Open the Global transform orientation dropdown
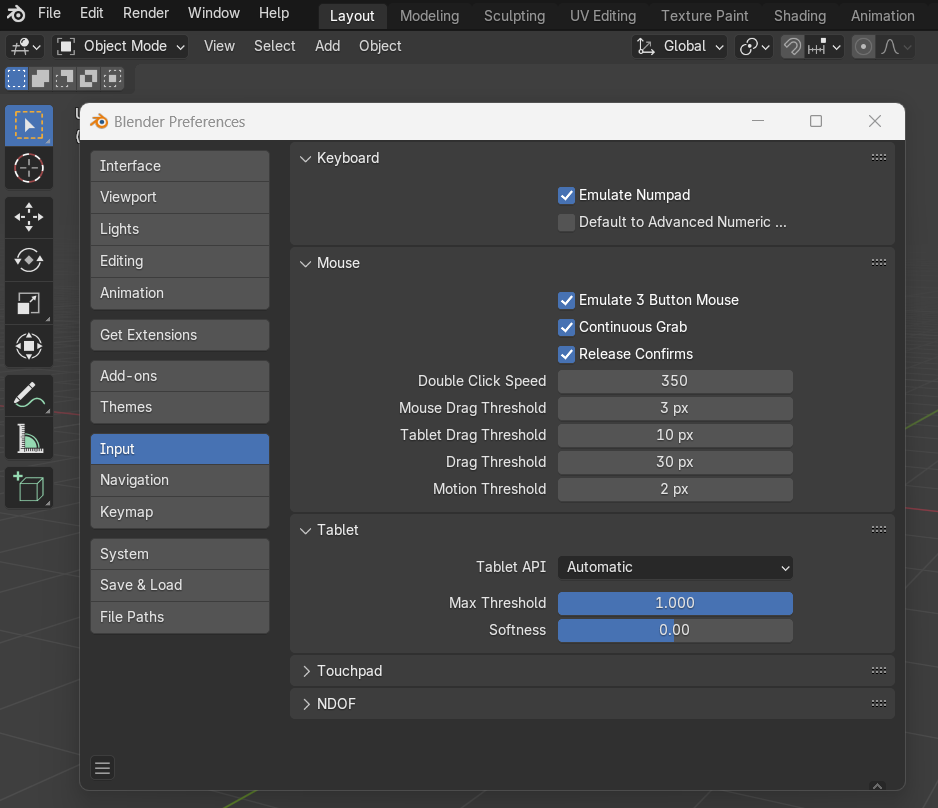Viewport: 938px width, 808px height. point(680,47)
